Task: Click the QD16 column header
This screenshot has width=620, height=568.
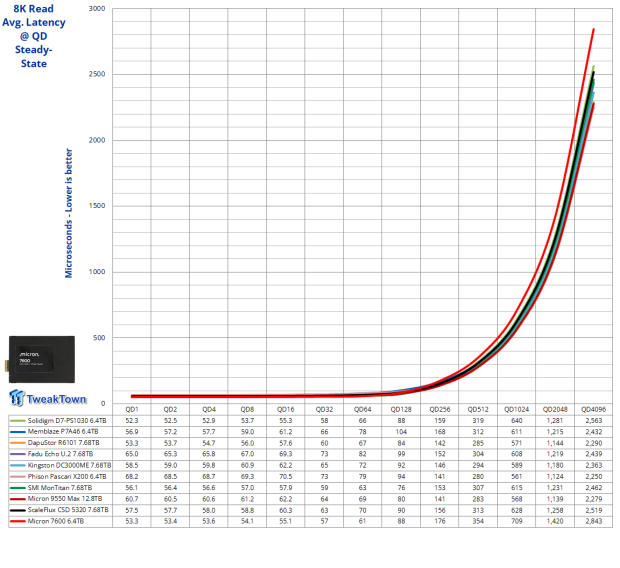Action: click(285, 409)
